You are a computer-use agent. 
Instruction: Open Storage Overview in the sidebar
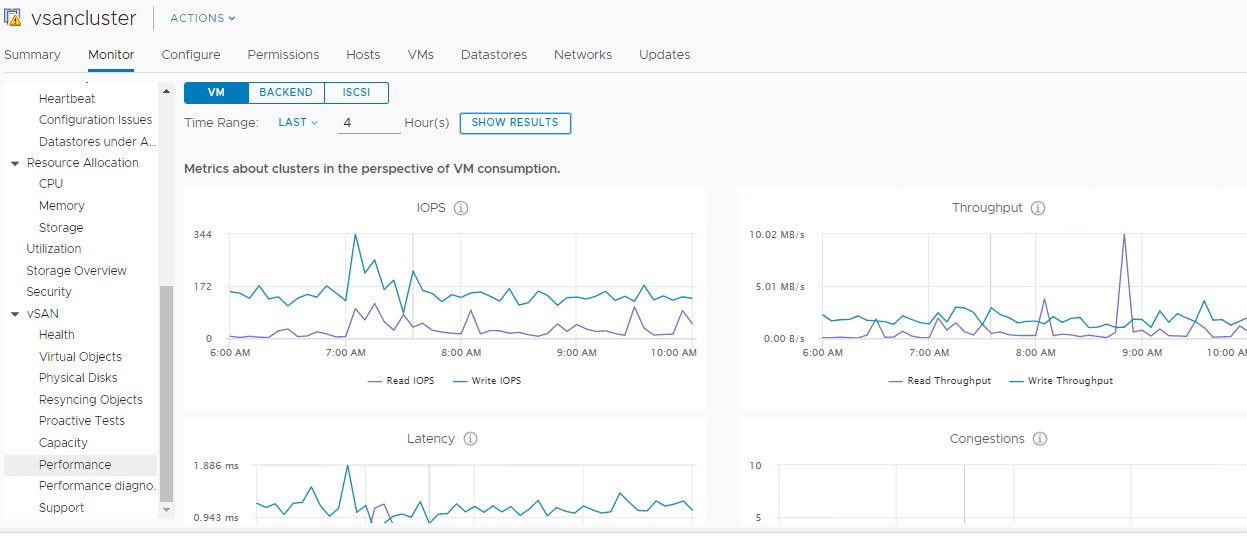[x=77, y=271]
